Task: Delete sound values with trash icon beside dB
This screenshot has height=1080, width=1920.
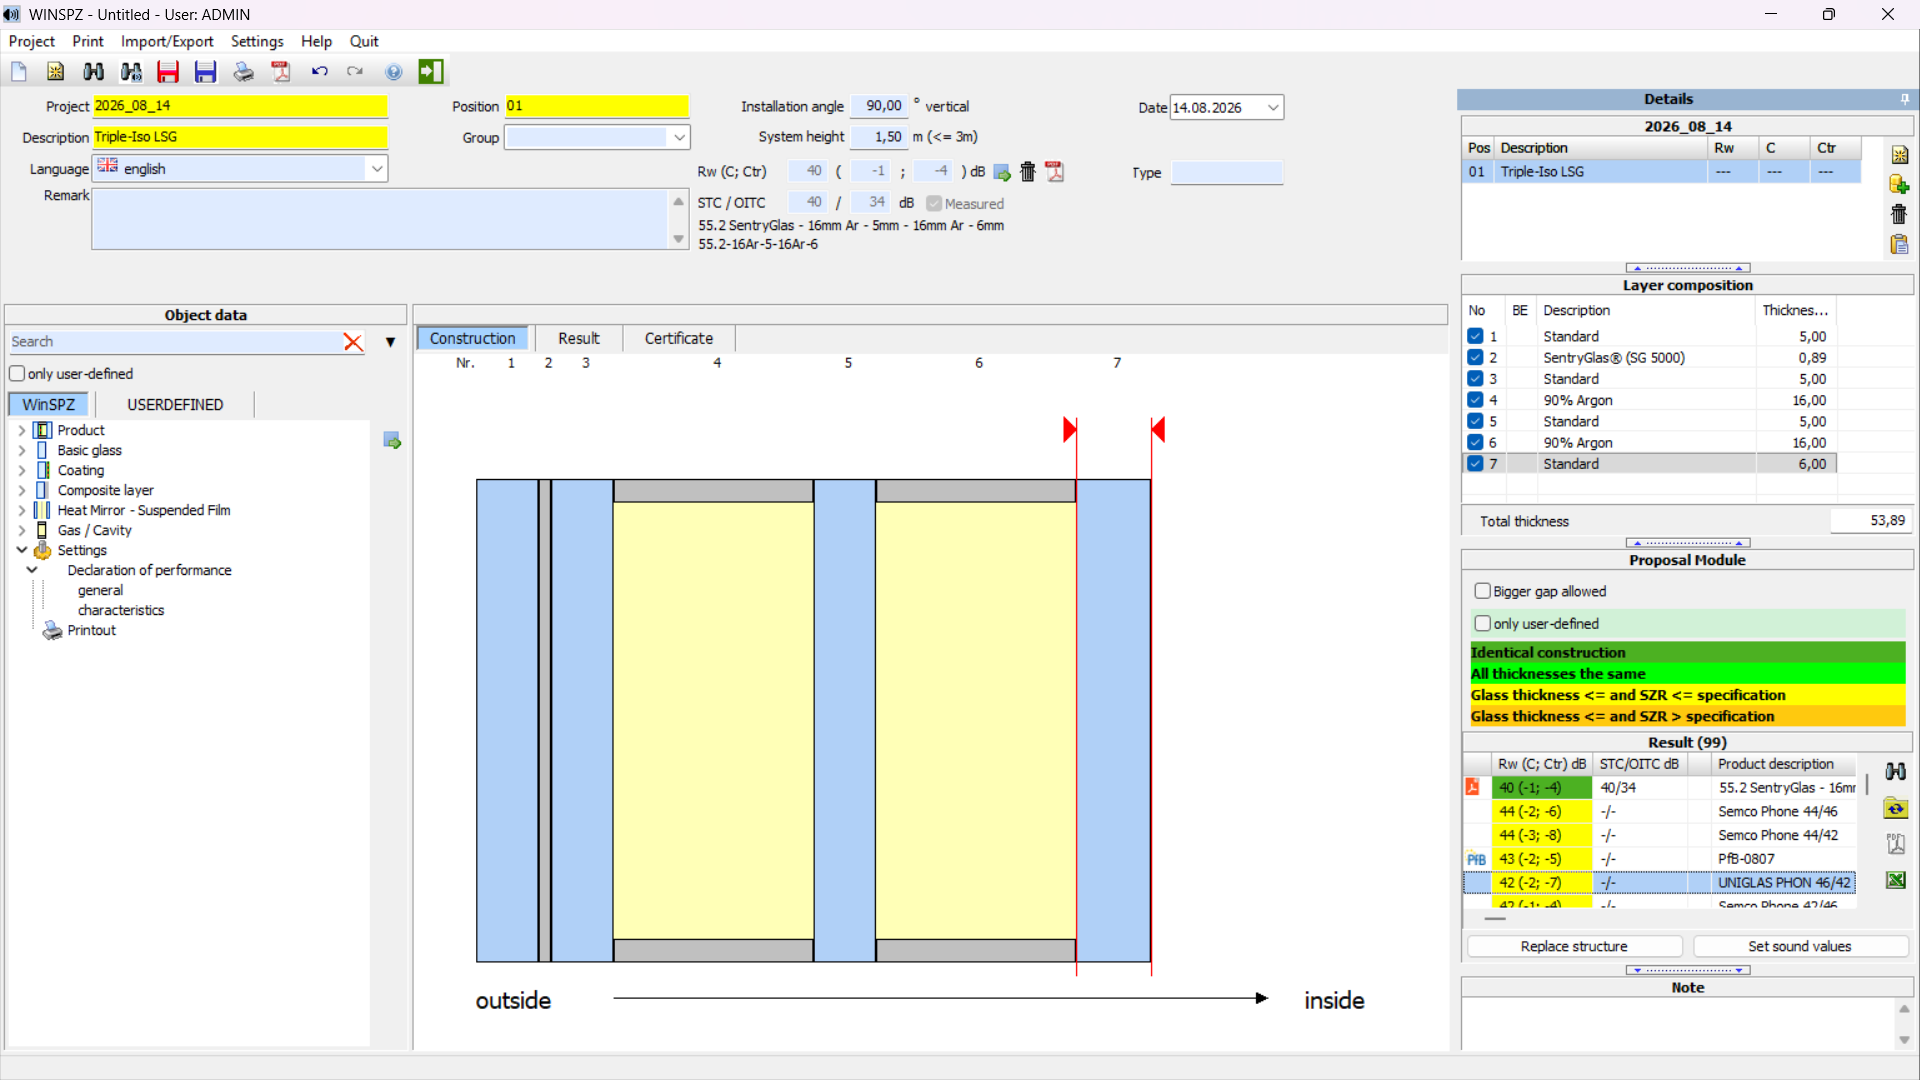Action: (x=1028, y=172)
